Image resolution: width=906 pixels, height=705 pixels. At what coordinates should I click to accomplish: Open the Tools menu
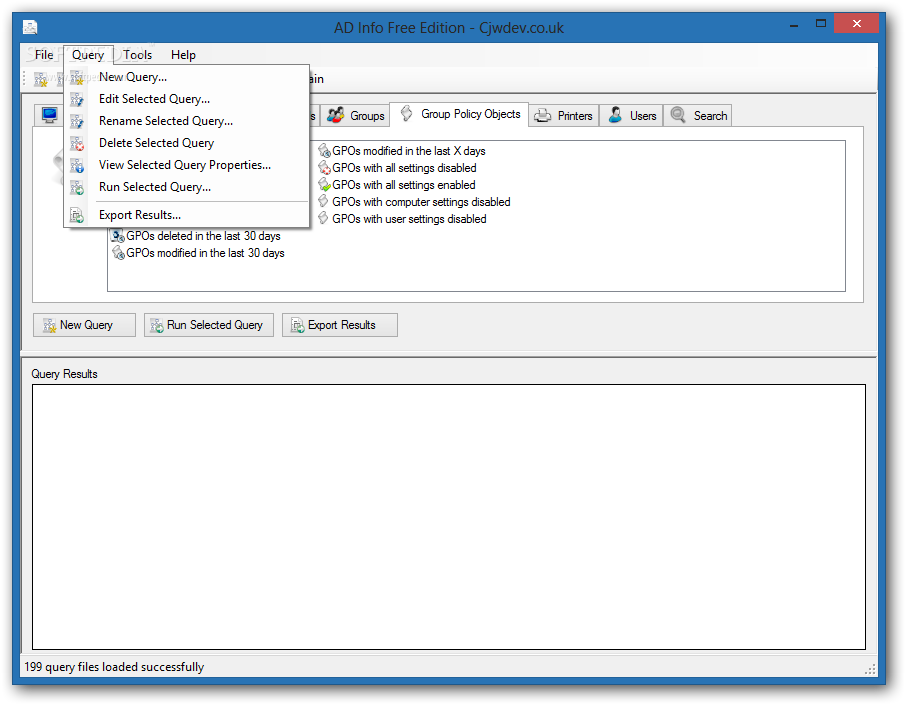[x=138, y=55]
